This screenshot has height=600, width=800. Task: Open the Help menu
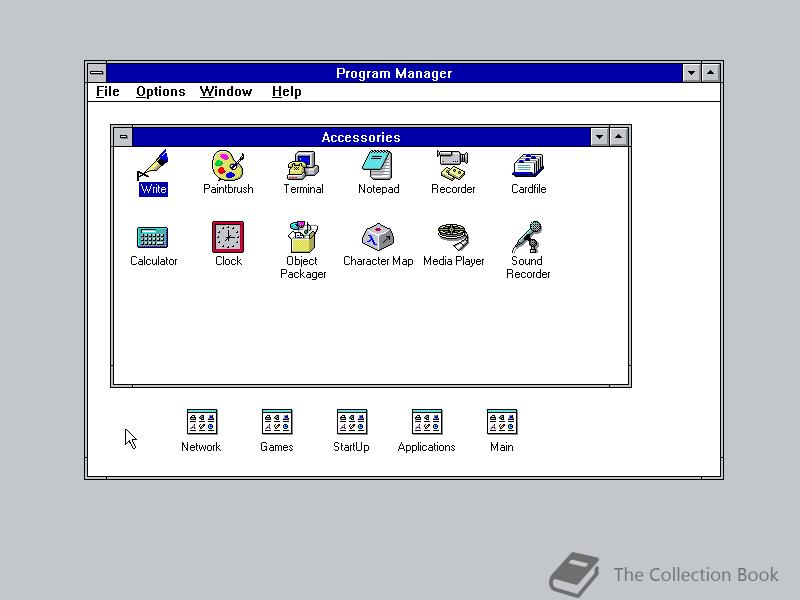coord(286,92)
